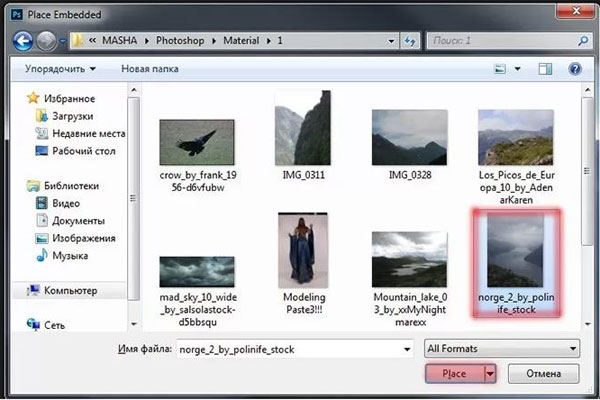This screenshot has height=400, width=600.
Task: Open Музыка library
Action: tap(70, 256)
